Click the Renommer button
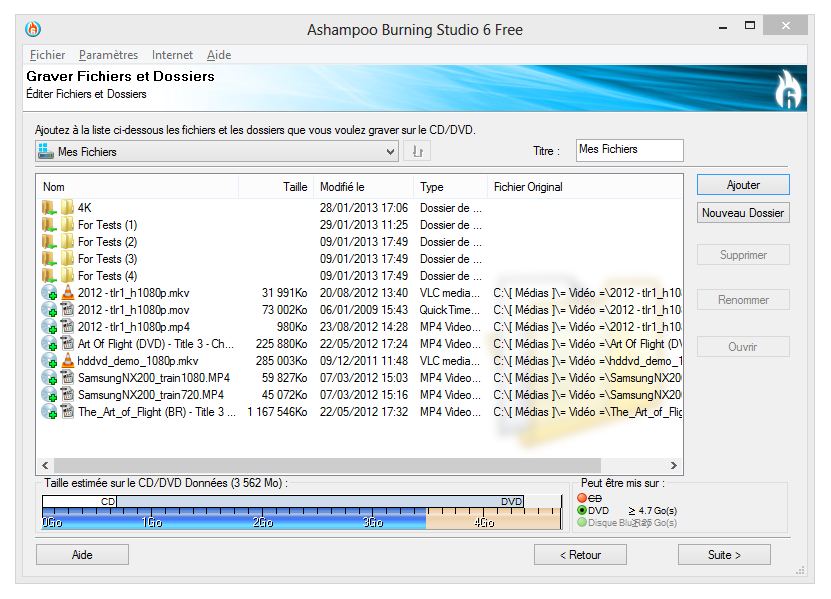 pos(743,300)
